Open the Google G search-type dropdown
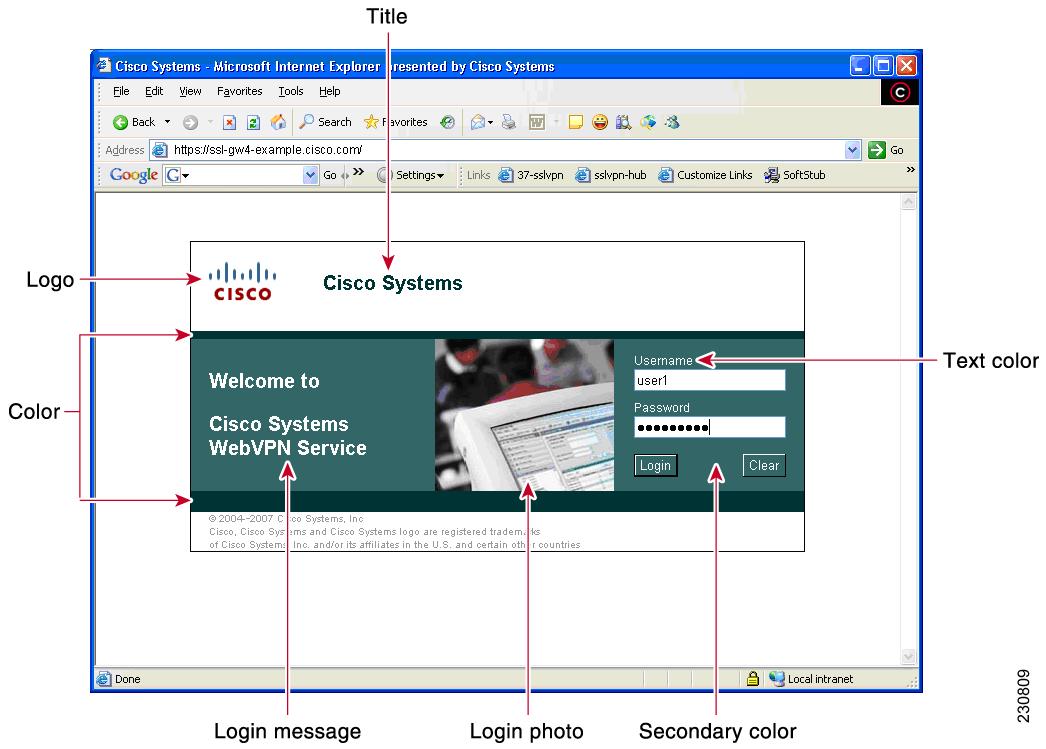The height and width of the screenshot is (749, 1046). click(x=185, y=175)
